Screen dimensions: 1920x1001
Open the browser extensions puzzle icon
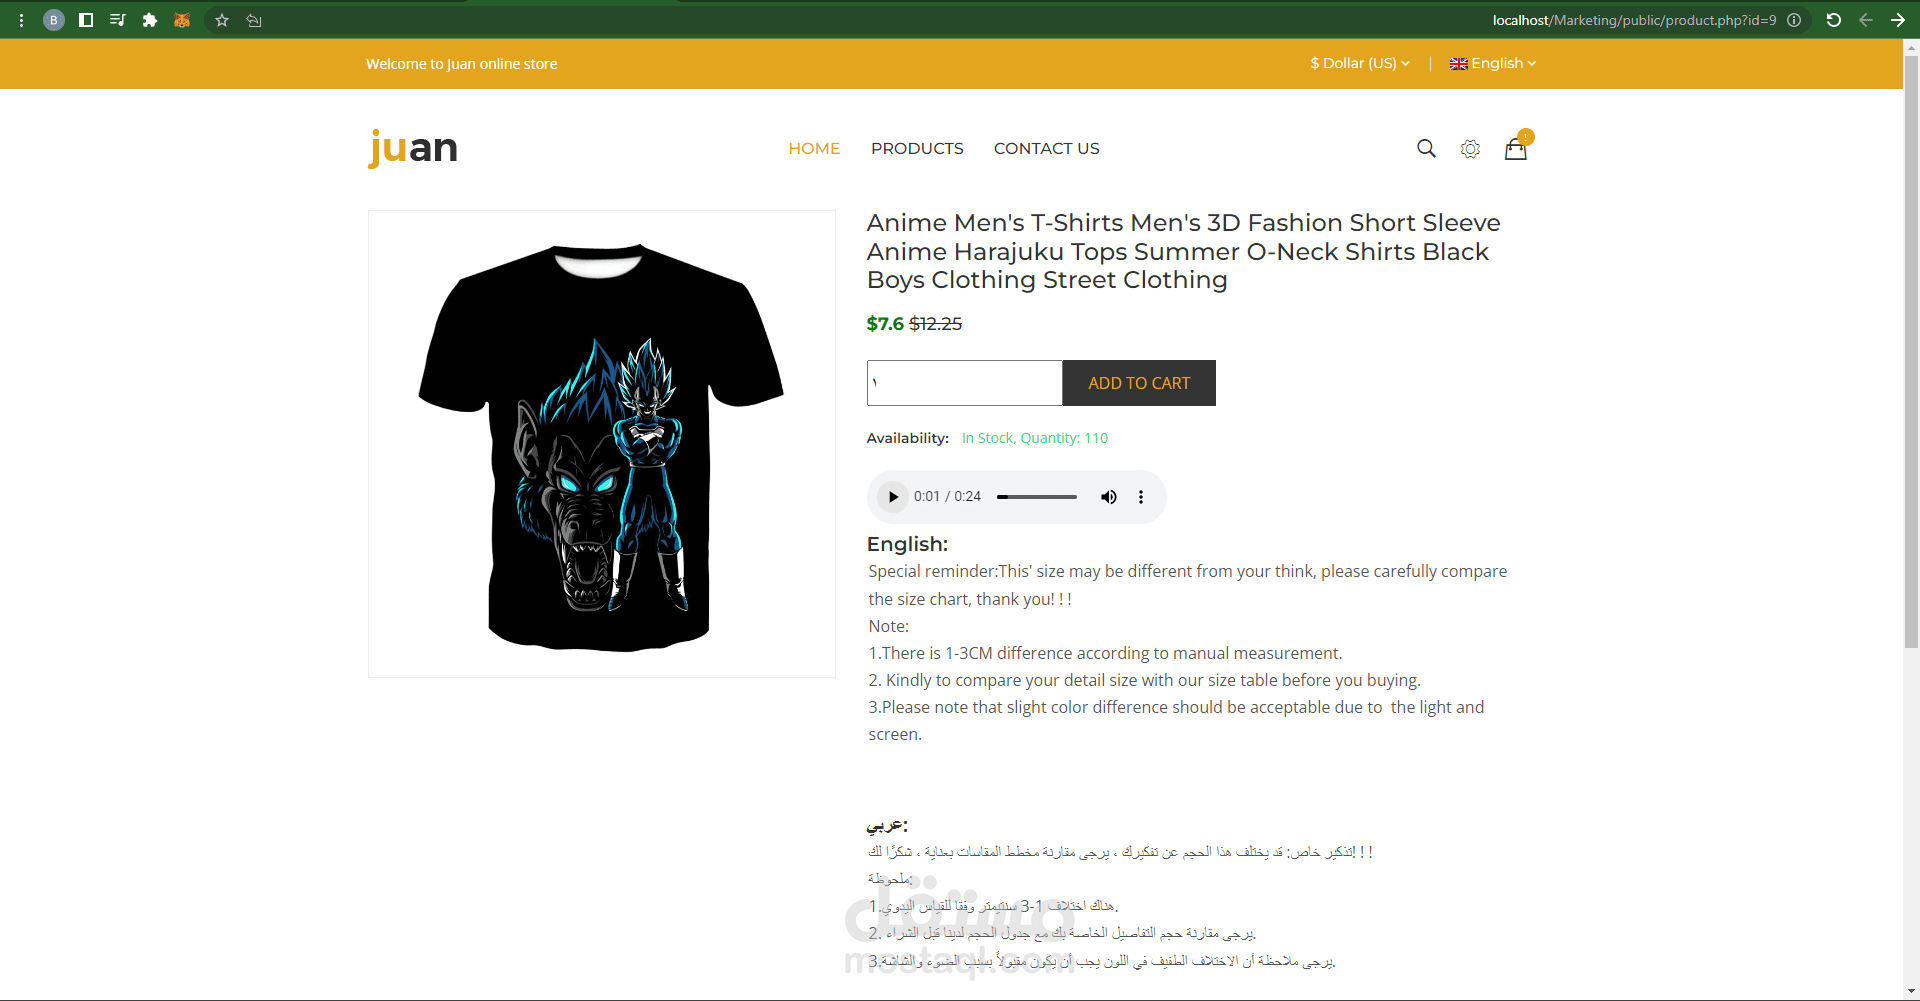[150, 20]
